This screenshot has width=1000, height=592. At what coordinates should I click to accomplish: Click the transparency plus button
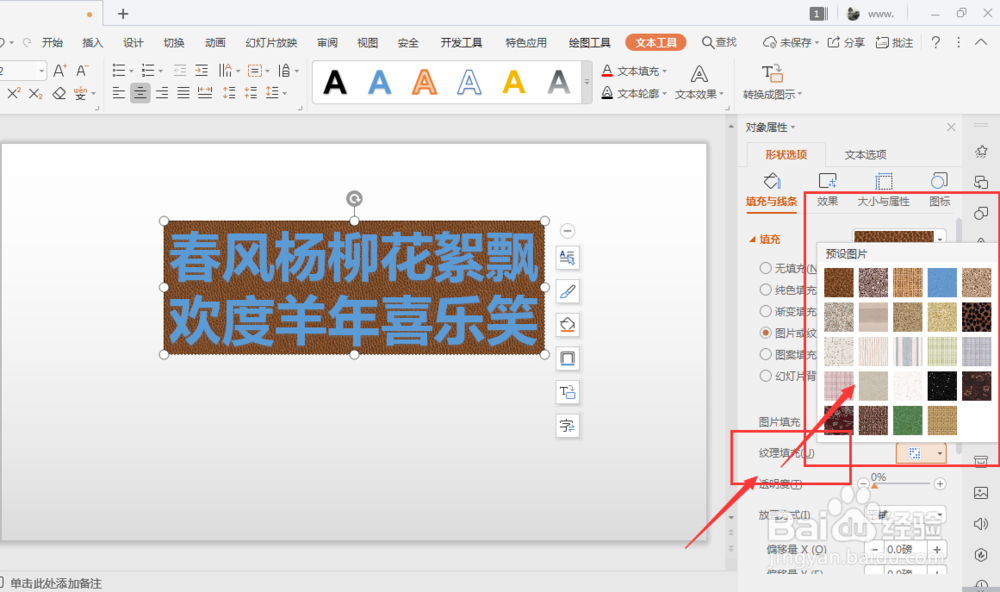coord(940,484)
